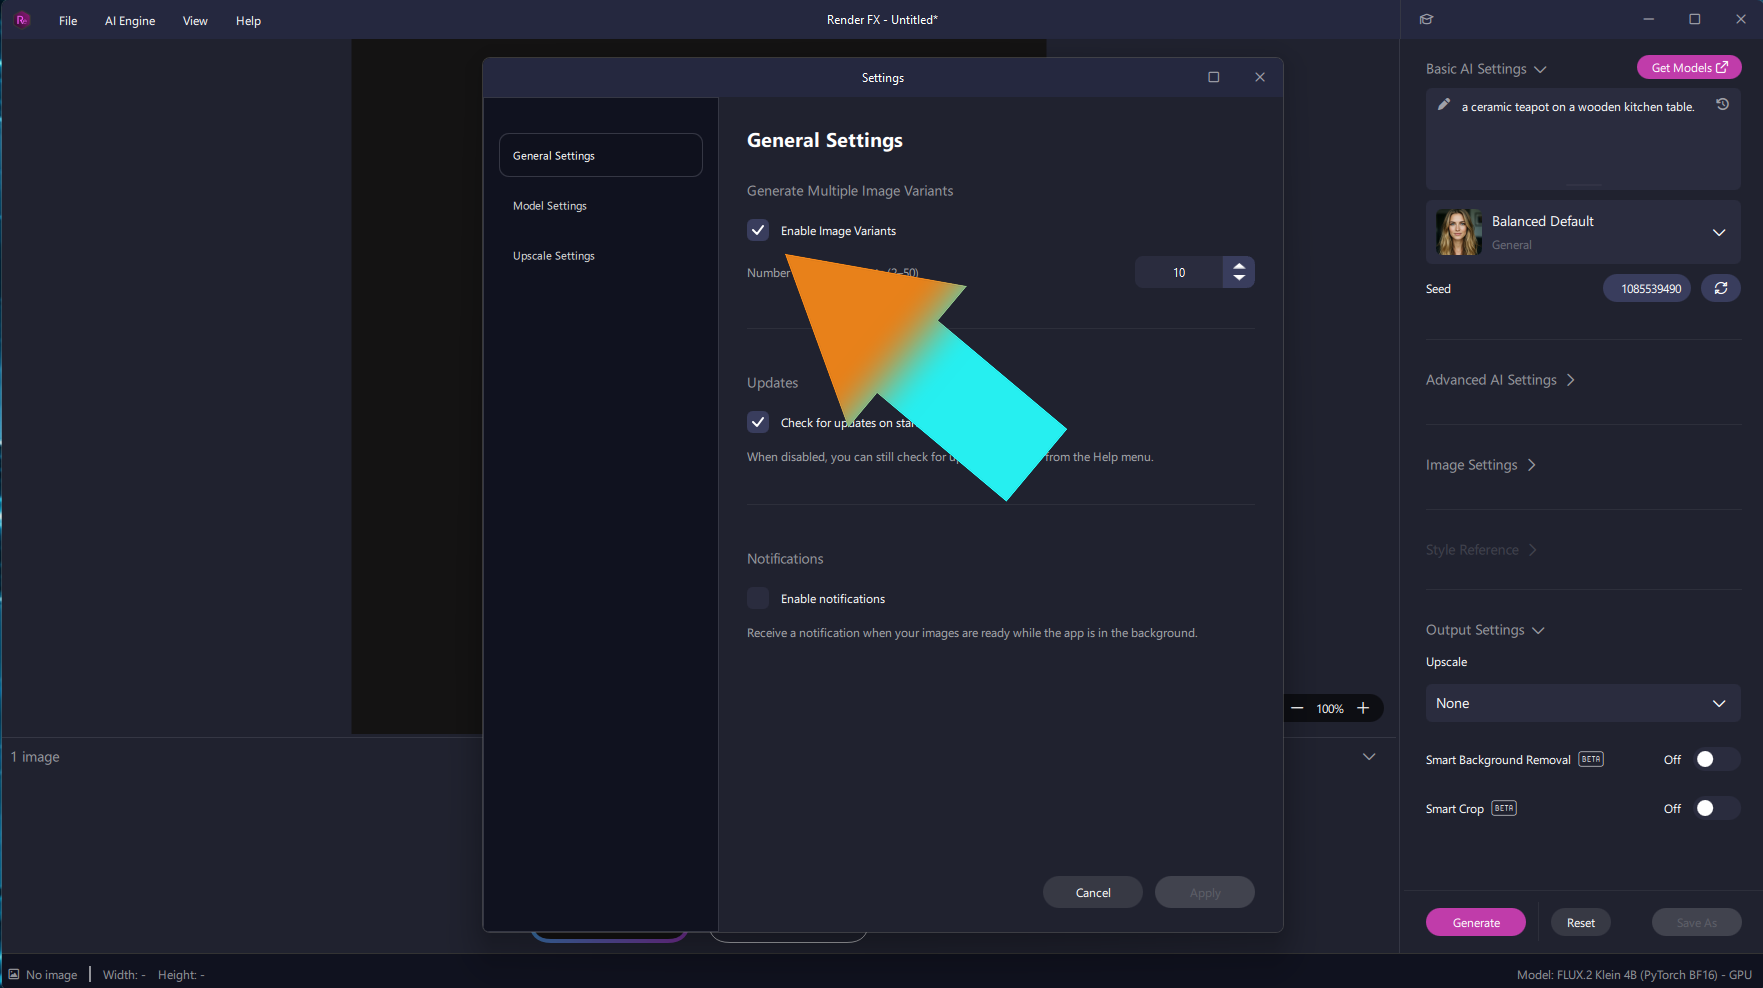Collapse Output Settings section
This screenshot has width=1763, height=988.
1485,630
